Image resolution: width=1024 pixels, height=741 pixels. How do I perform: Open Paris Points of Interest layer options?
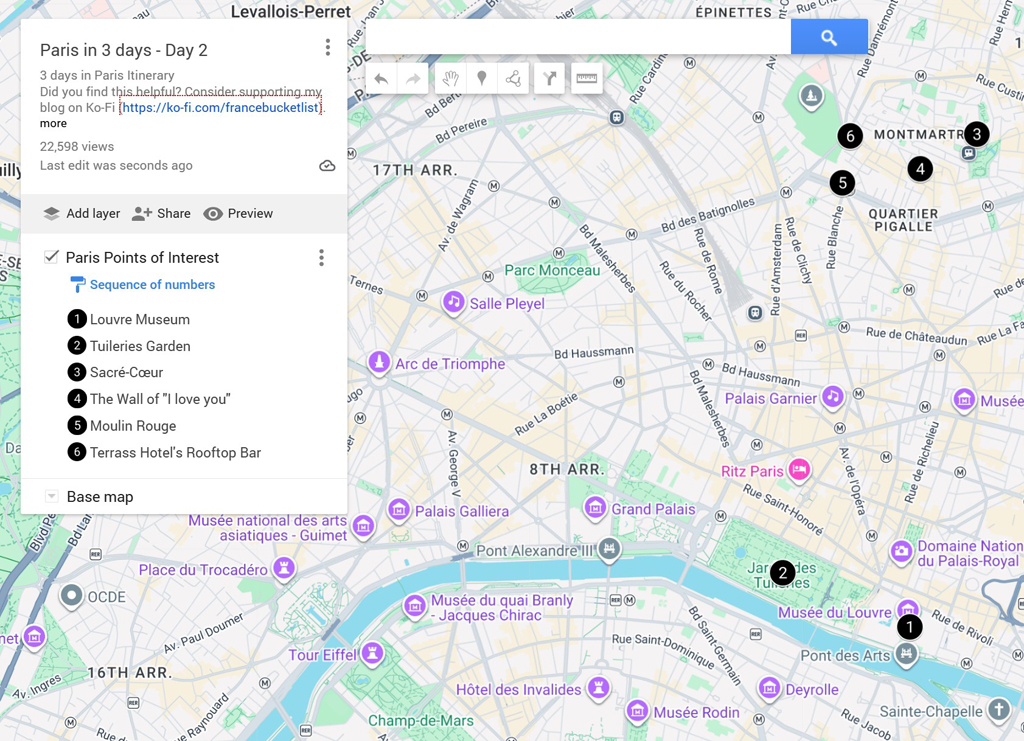click(321, 258)
